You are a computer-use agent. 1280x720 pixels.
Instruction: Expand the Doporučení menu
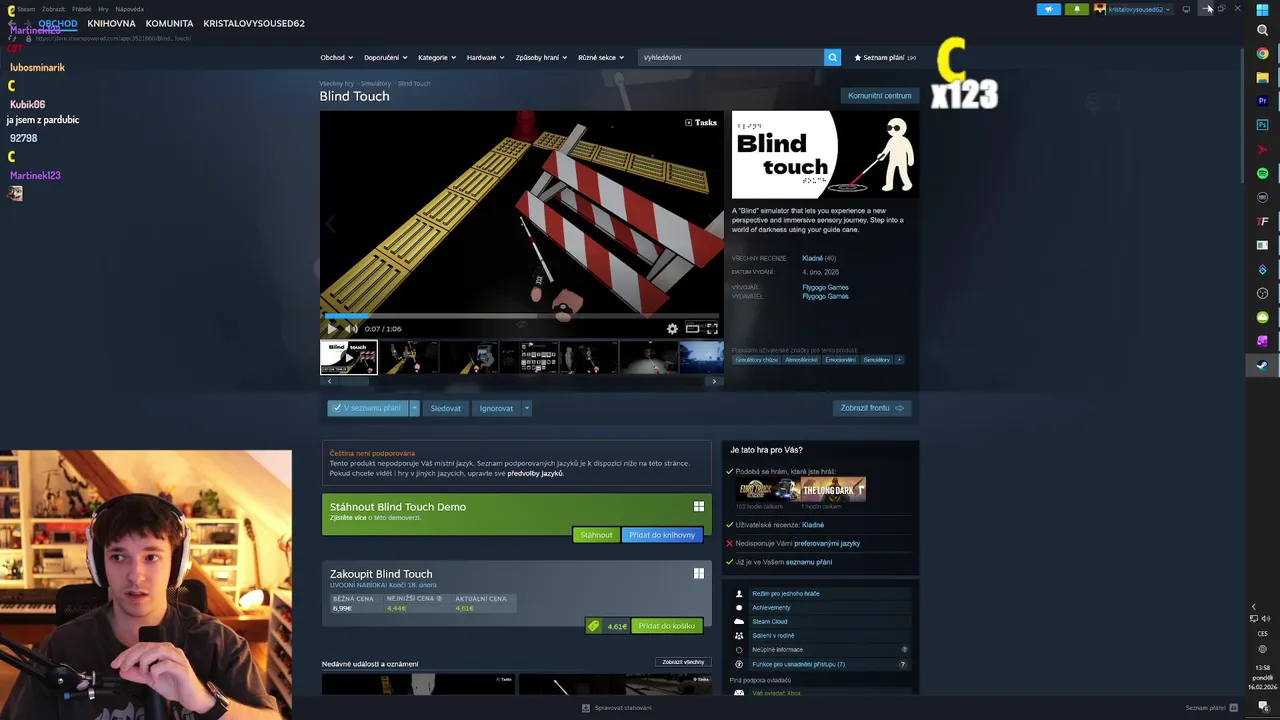coord(385,57)
